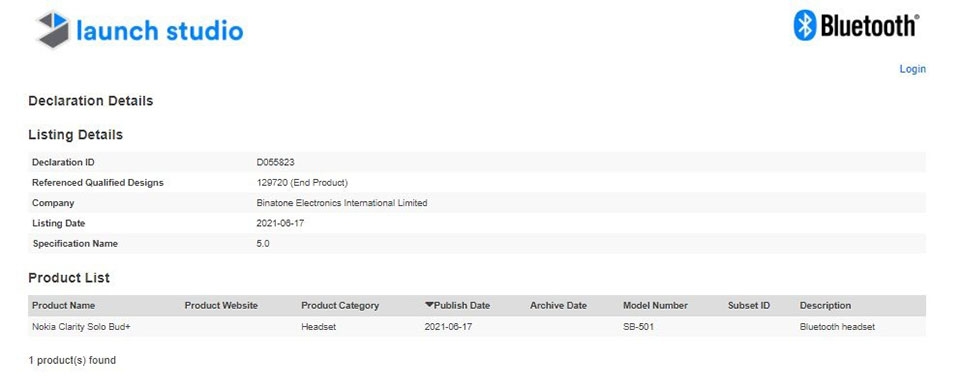Click the Declaration ID value D055823
Viewport: 960px width, 387px height.
click(x=276, y=162)
